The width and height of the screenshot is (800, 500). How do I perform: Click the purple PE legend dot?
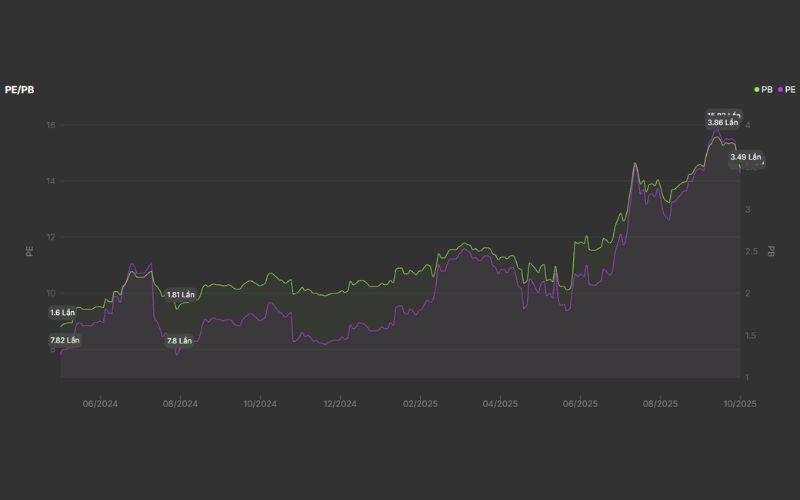[778, 89]
